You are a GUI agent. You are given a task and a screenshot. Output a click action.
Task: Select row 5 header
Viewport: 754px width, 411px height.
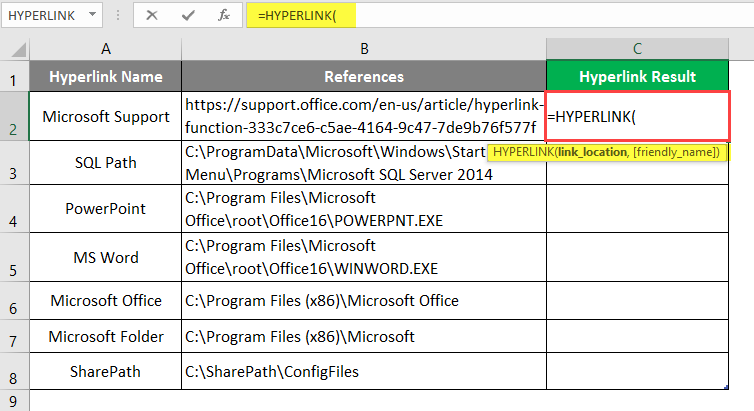[14, 258]
